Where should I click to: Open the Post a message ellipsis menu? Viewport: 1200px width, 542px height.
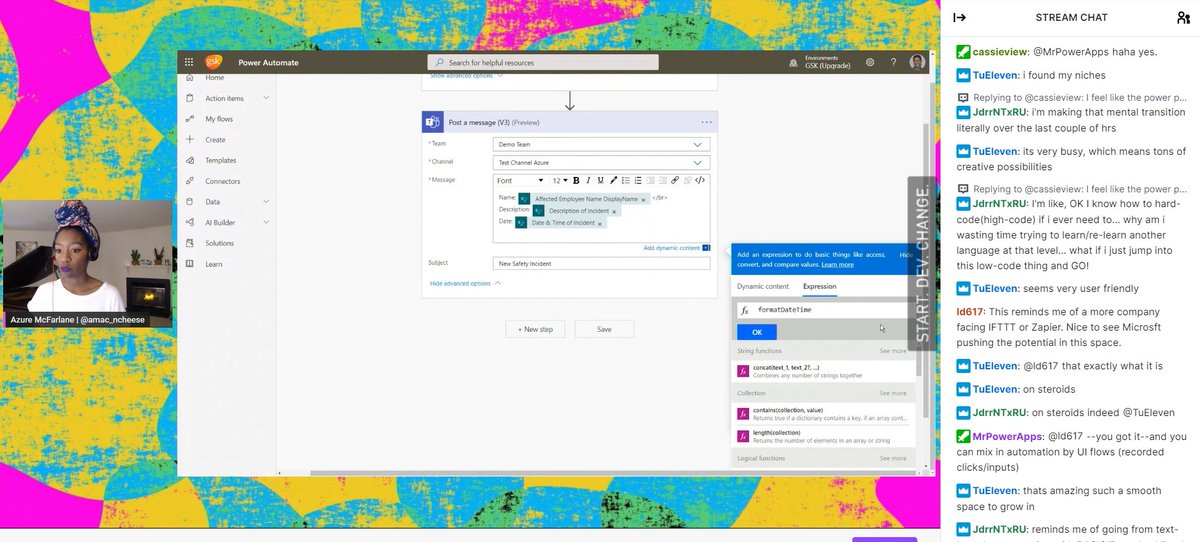coord(706,122)
